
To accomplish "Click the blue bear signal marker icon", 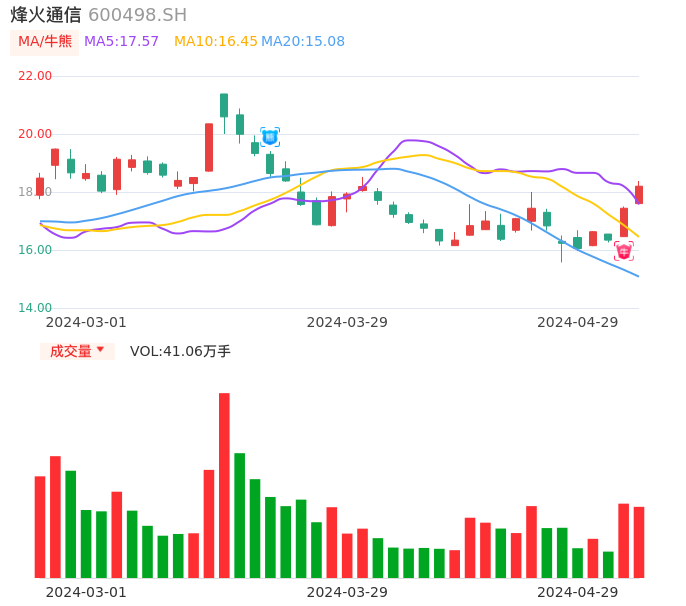I will [270, 137].
